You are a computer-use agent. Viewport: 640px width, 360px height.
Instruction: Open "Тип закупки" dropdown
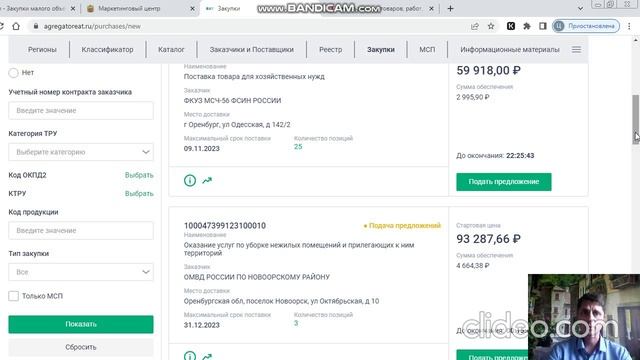coord(81,272)
